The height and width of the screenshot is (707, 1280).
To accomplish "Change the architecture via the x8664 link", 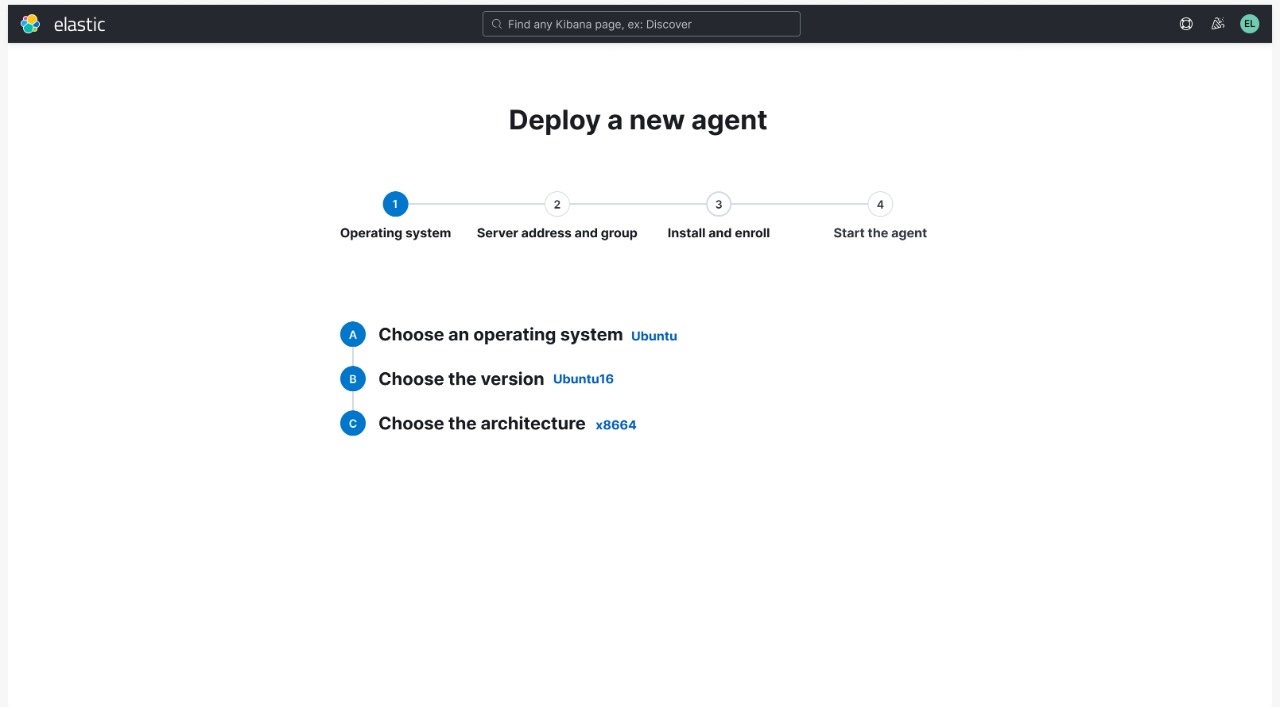I will [616, 424].
